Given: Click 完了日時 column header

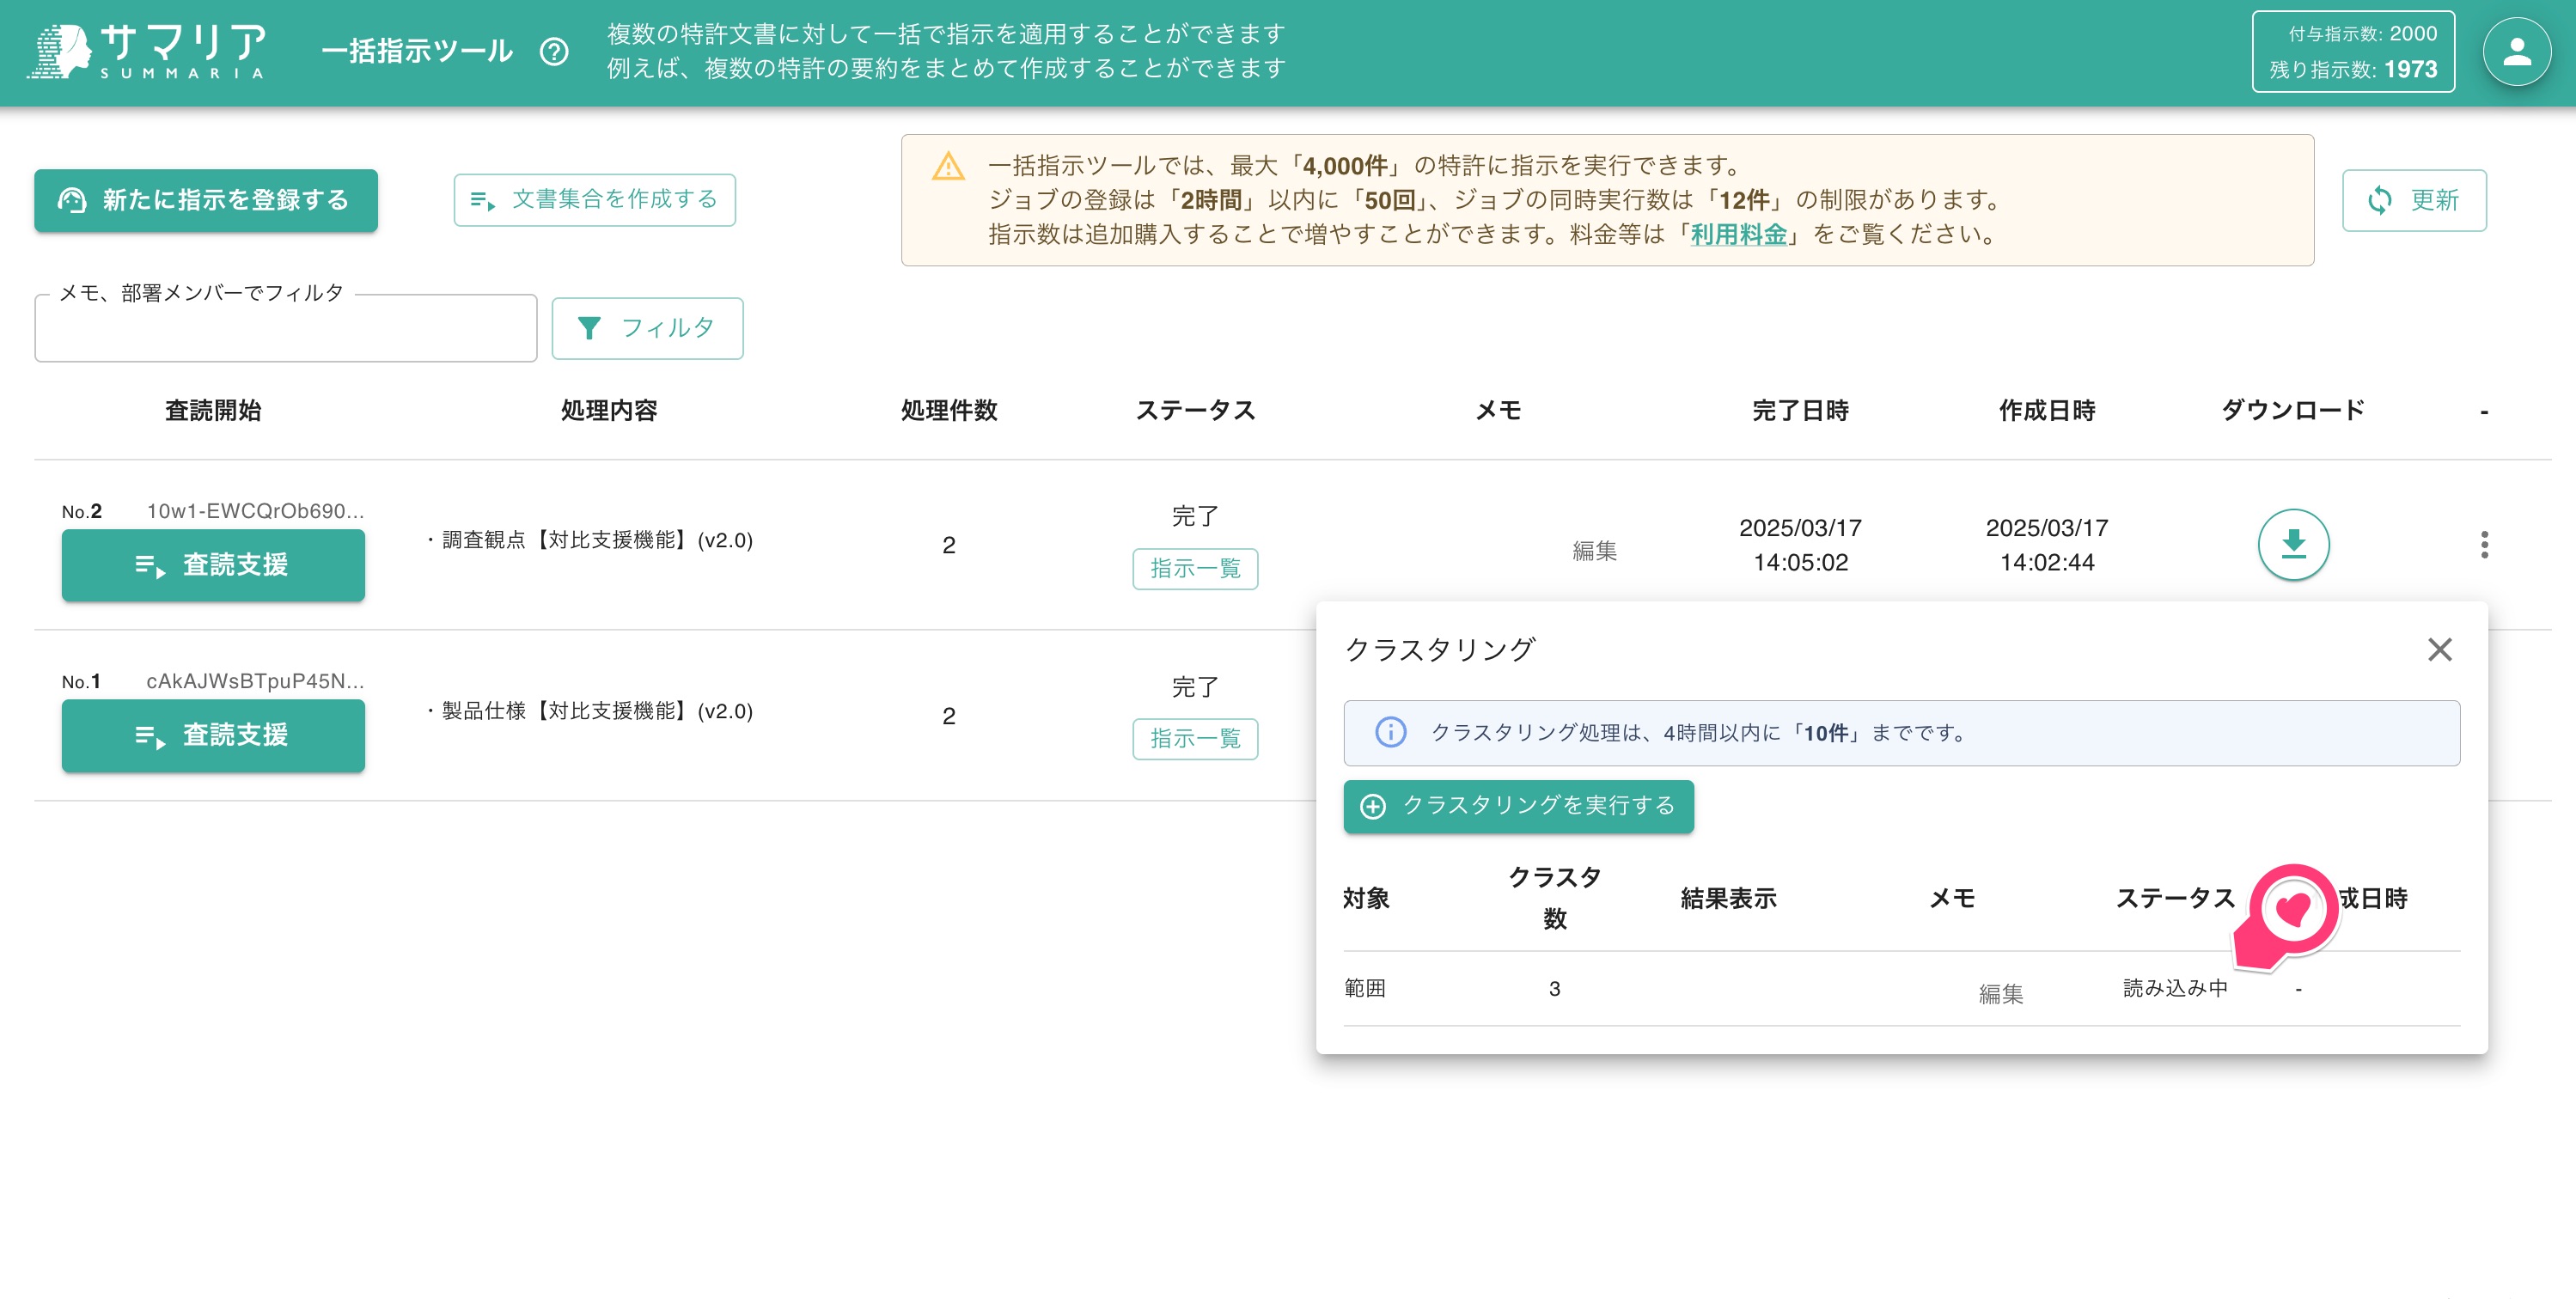Looking at the screenshot, I should pyautogui.click(x=1800, y=410).
